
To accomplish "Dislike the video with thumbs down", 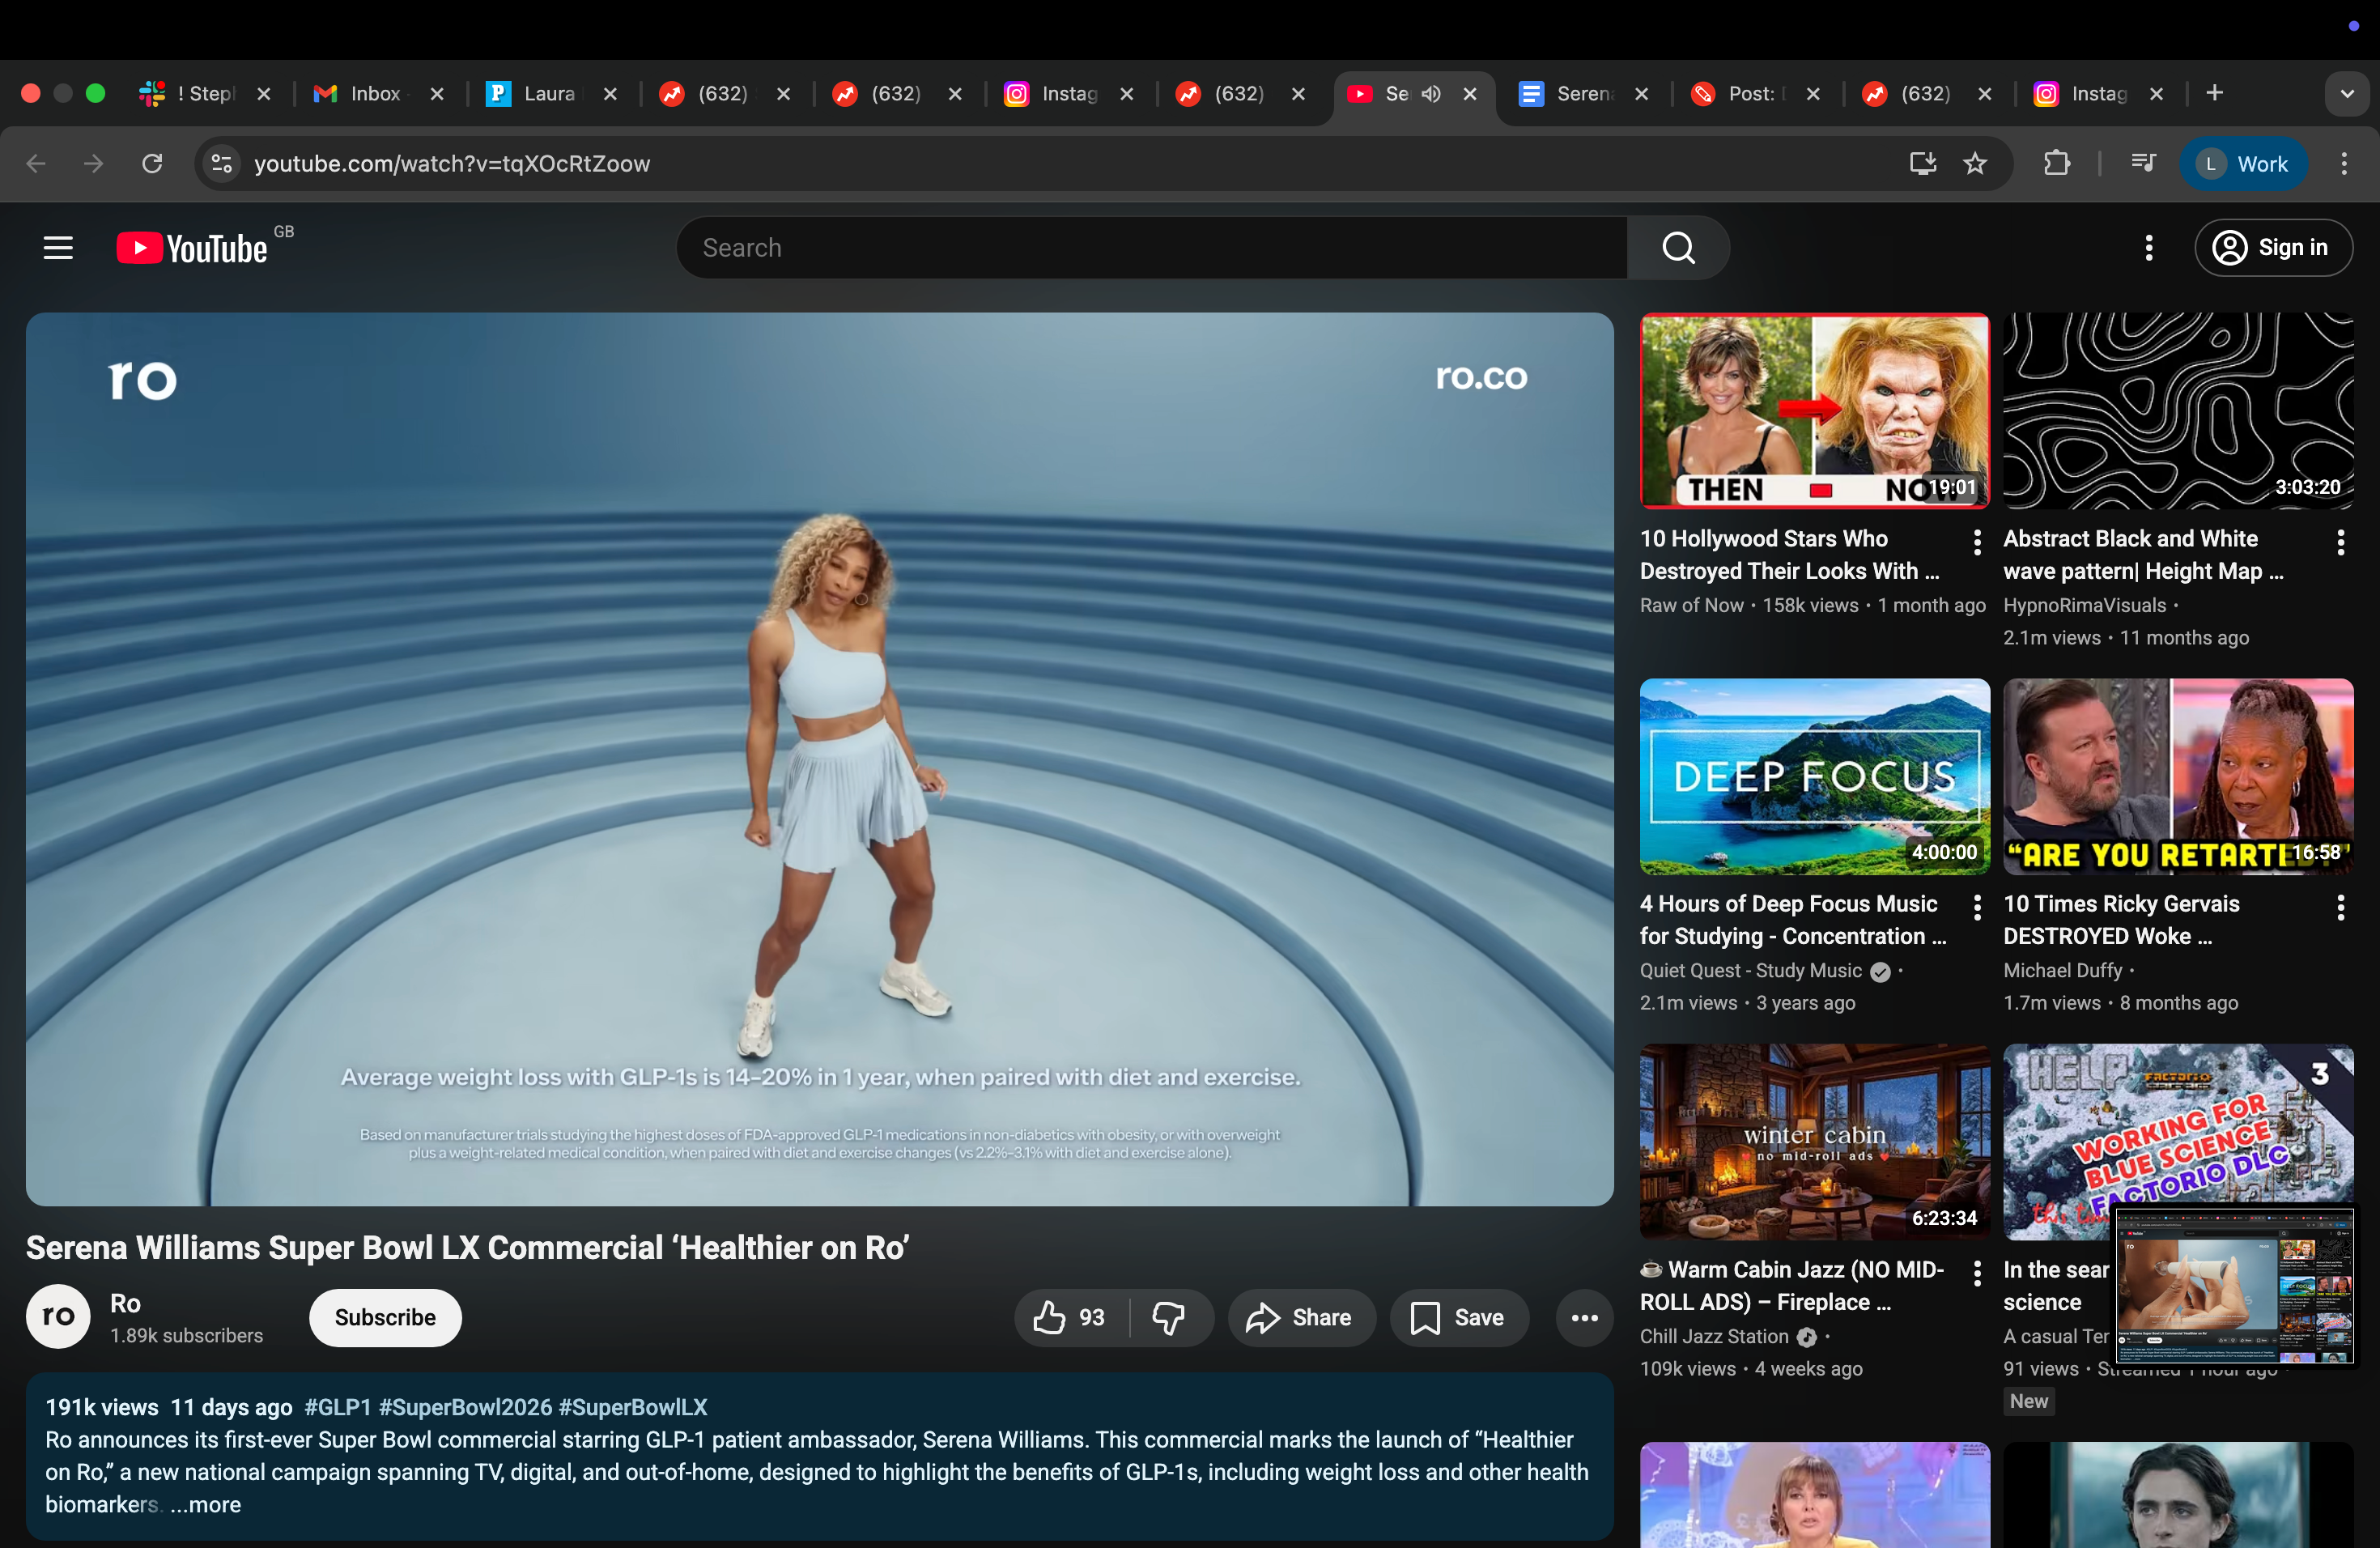I will (x=1168, y=1318).
